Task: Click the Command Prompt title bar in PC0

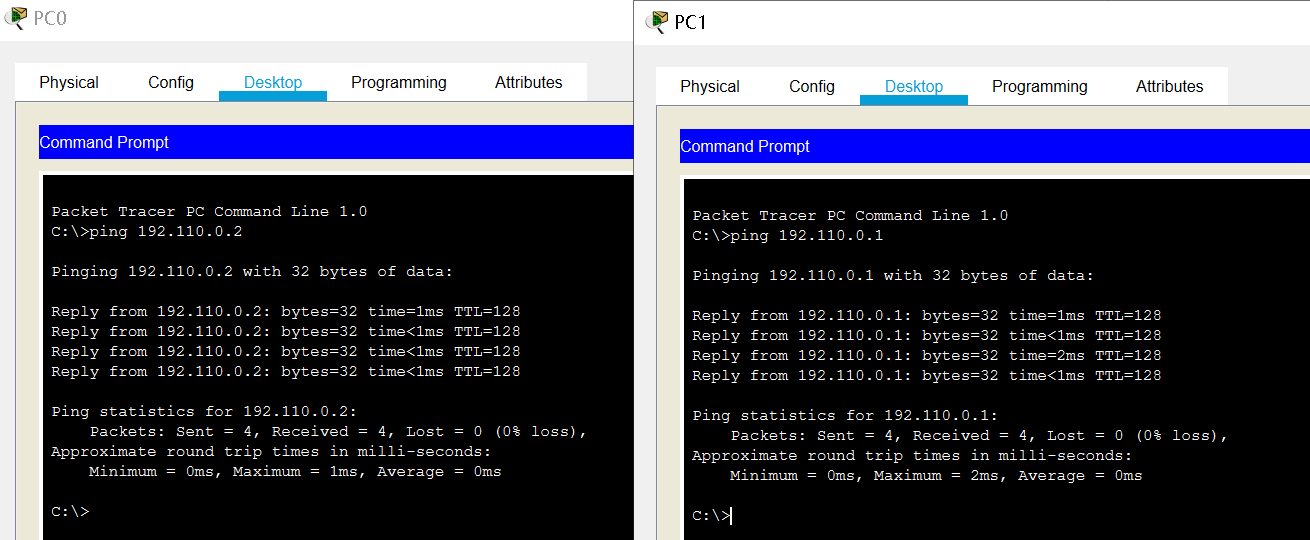Action: [x=336, y=142]
